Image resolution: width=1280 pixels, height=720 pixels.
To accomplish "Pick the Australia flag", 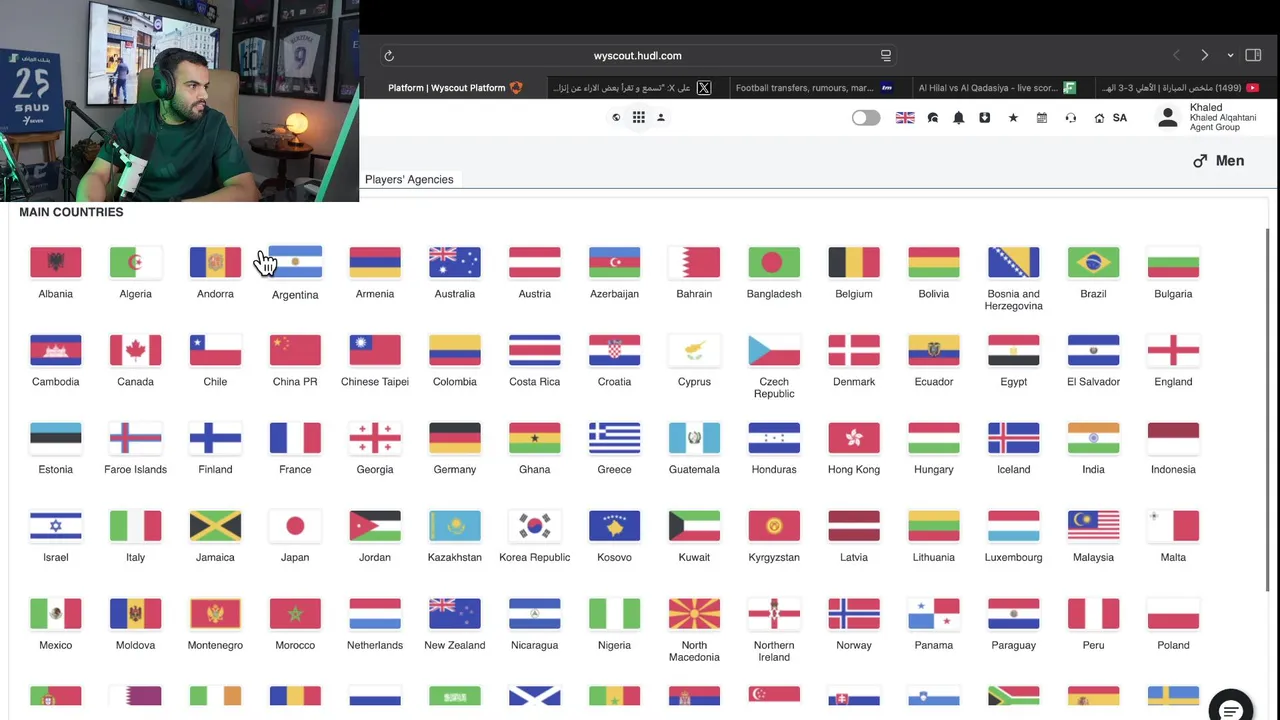I will (455, 262).
